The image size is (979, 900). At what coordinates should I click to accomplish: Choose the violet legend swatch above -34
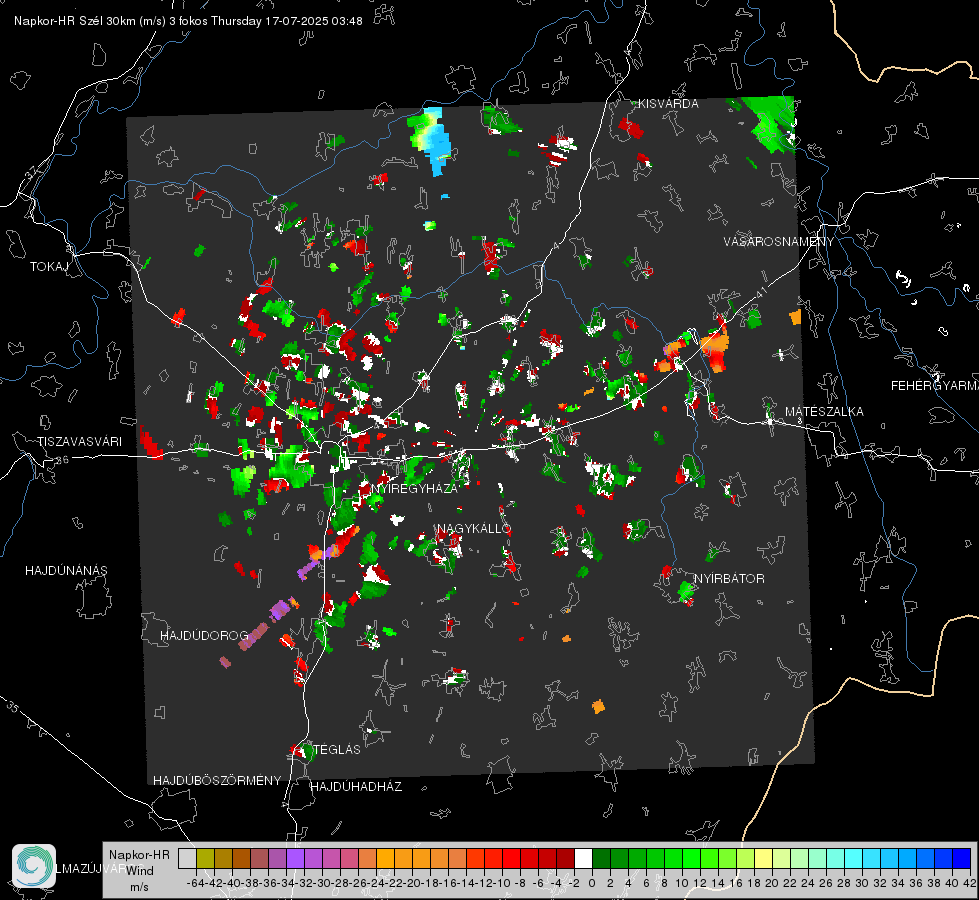click(x=295, y=858)
